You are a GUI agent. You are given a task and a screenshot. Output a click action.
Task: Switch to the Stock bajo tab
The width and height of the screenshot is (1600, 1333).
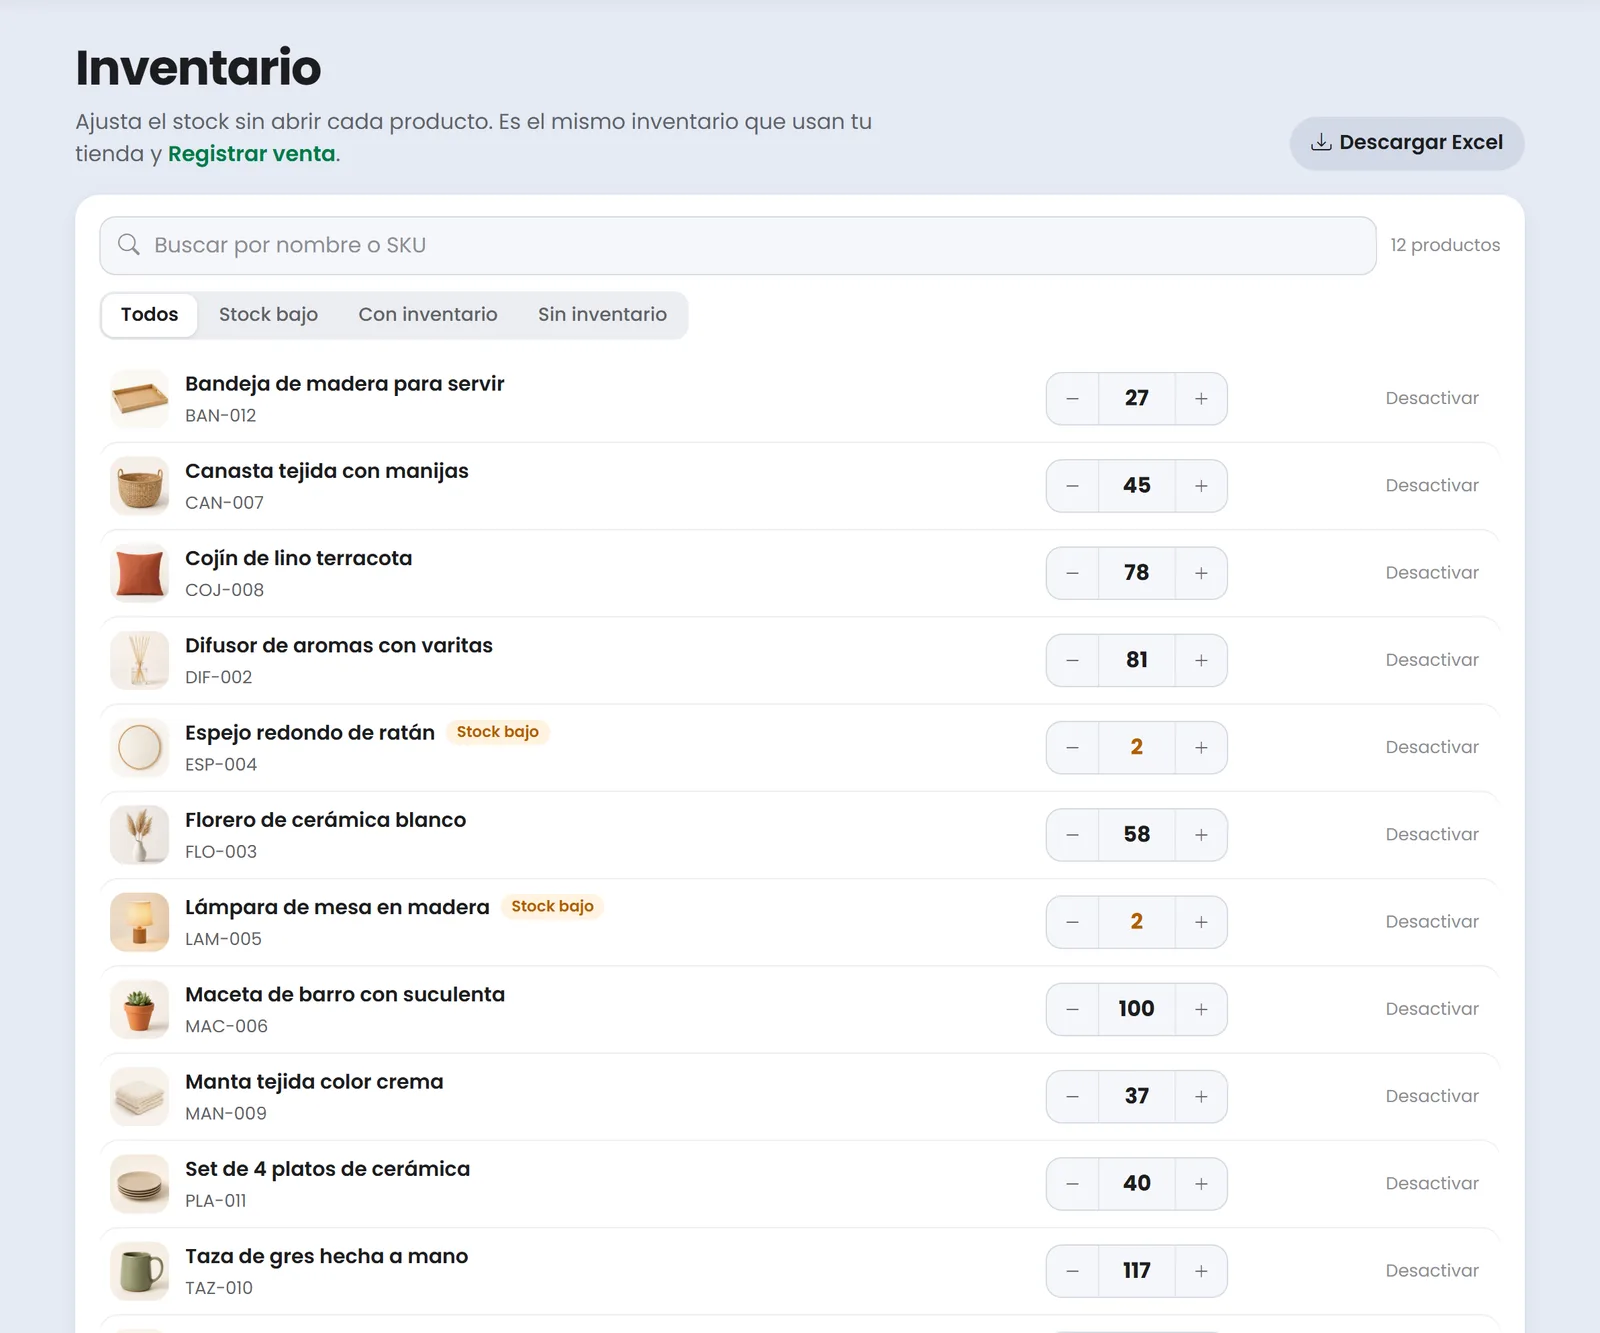click(x=268, y=315)
